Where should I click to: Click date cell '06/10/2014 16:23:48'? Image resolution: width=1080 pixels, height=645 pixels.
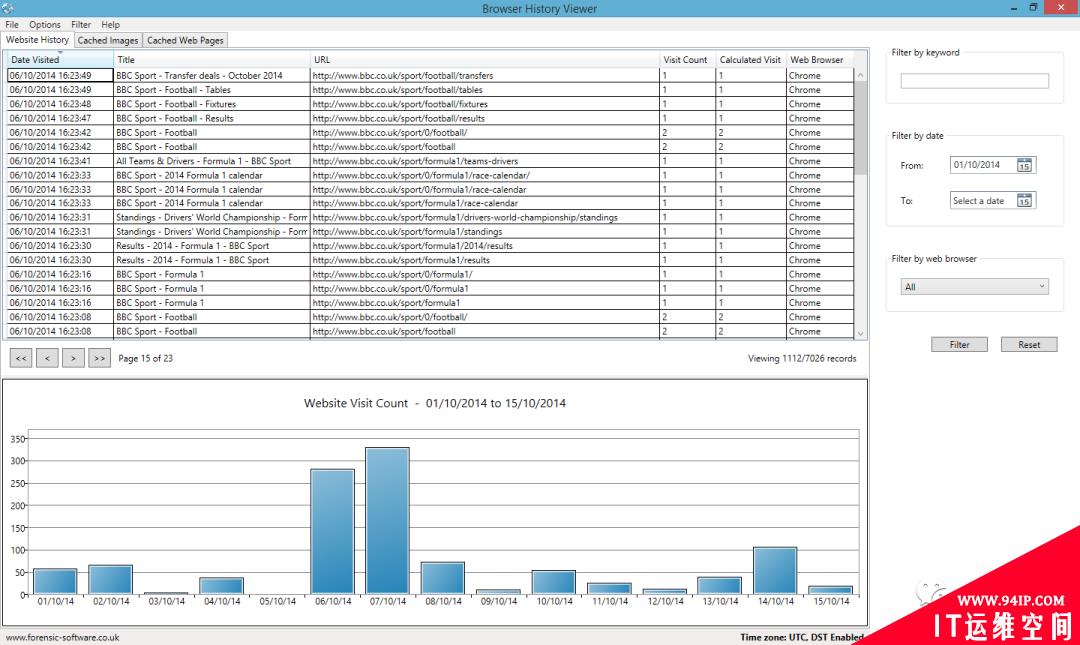pos(60,104)
